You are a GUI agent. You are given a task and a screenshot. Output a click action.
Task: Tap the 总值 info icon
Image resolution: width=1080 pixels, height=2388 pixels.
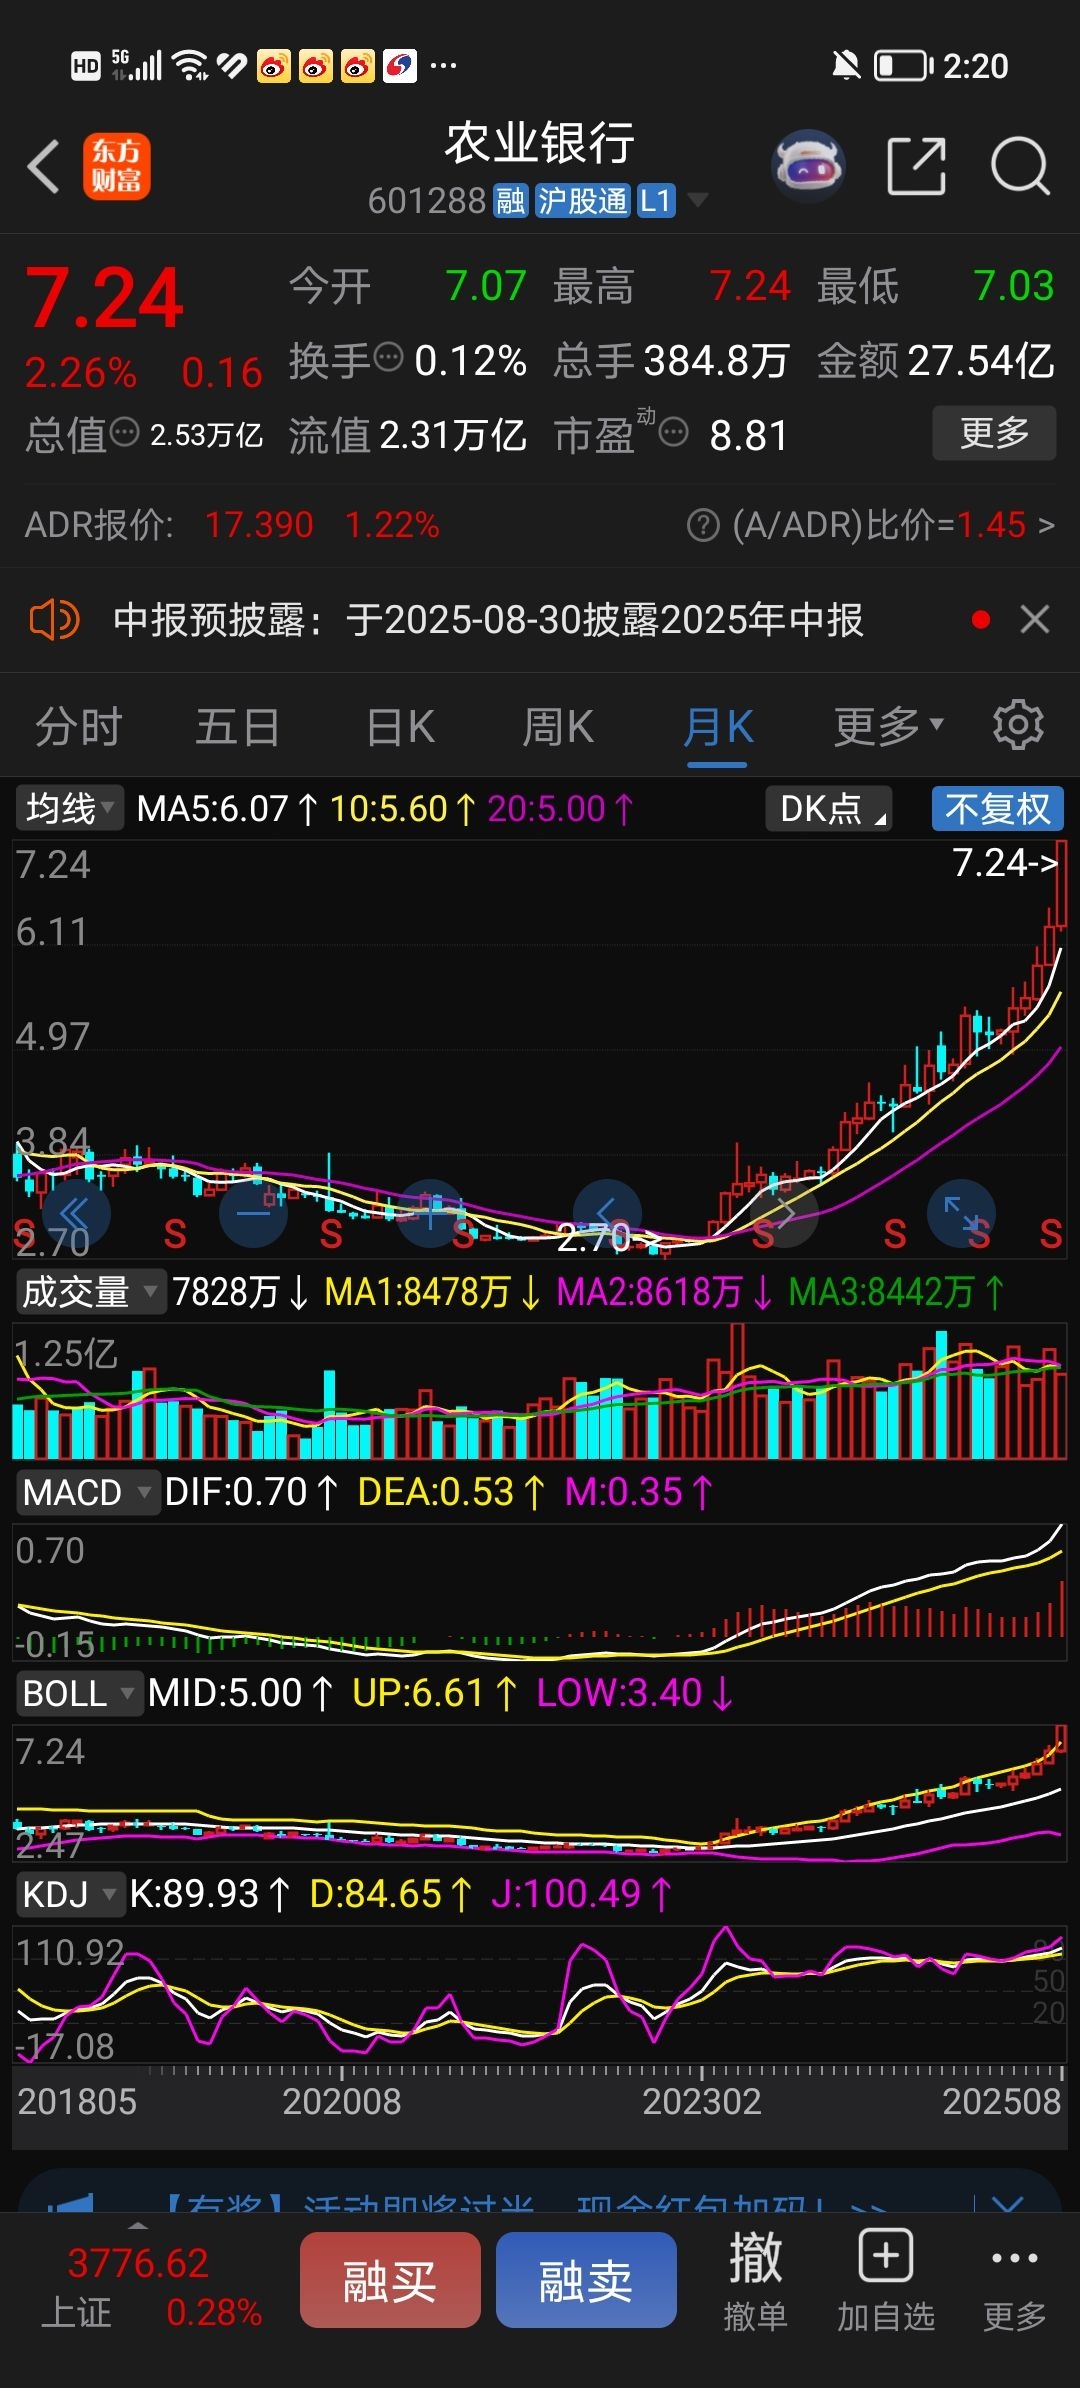click(124, 432)
